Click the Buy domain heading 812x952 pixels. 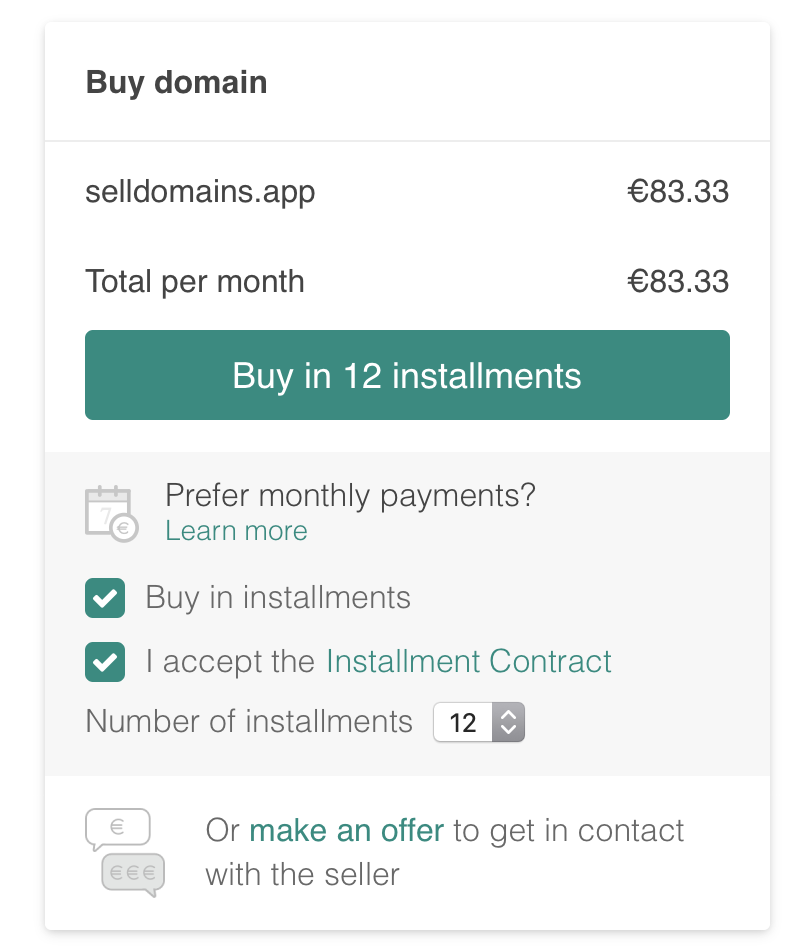coord(176,83)
